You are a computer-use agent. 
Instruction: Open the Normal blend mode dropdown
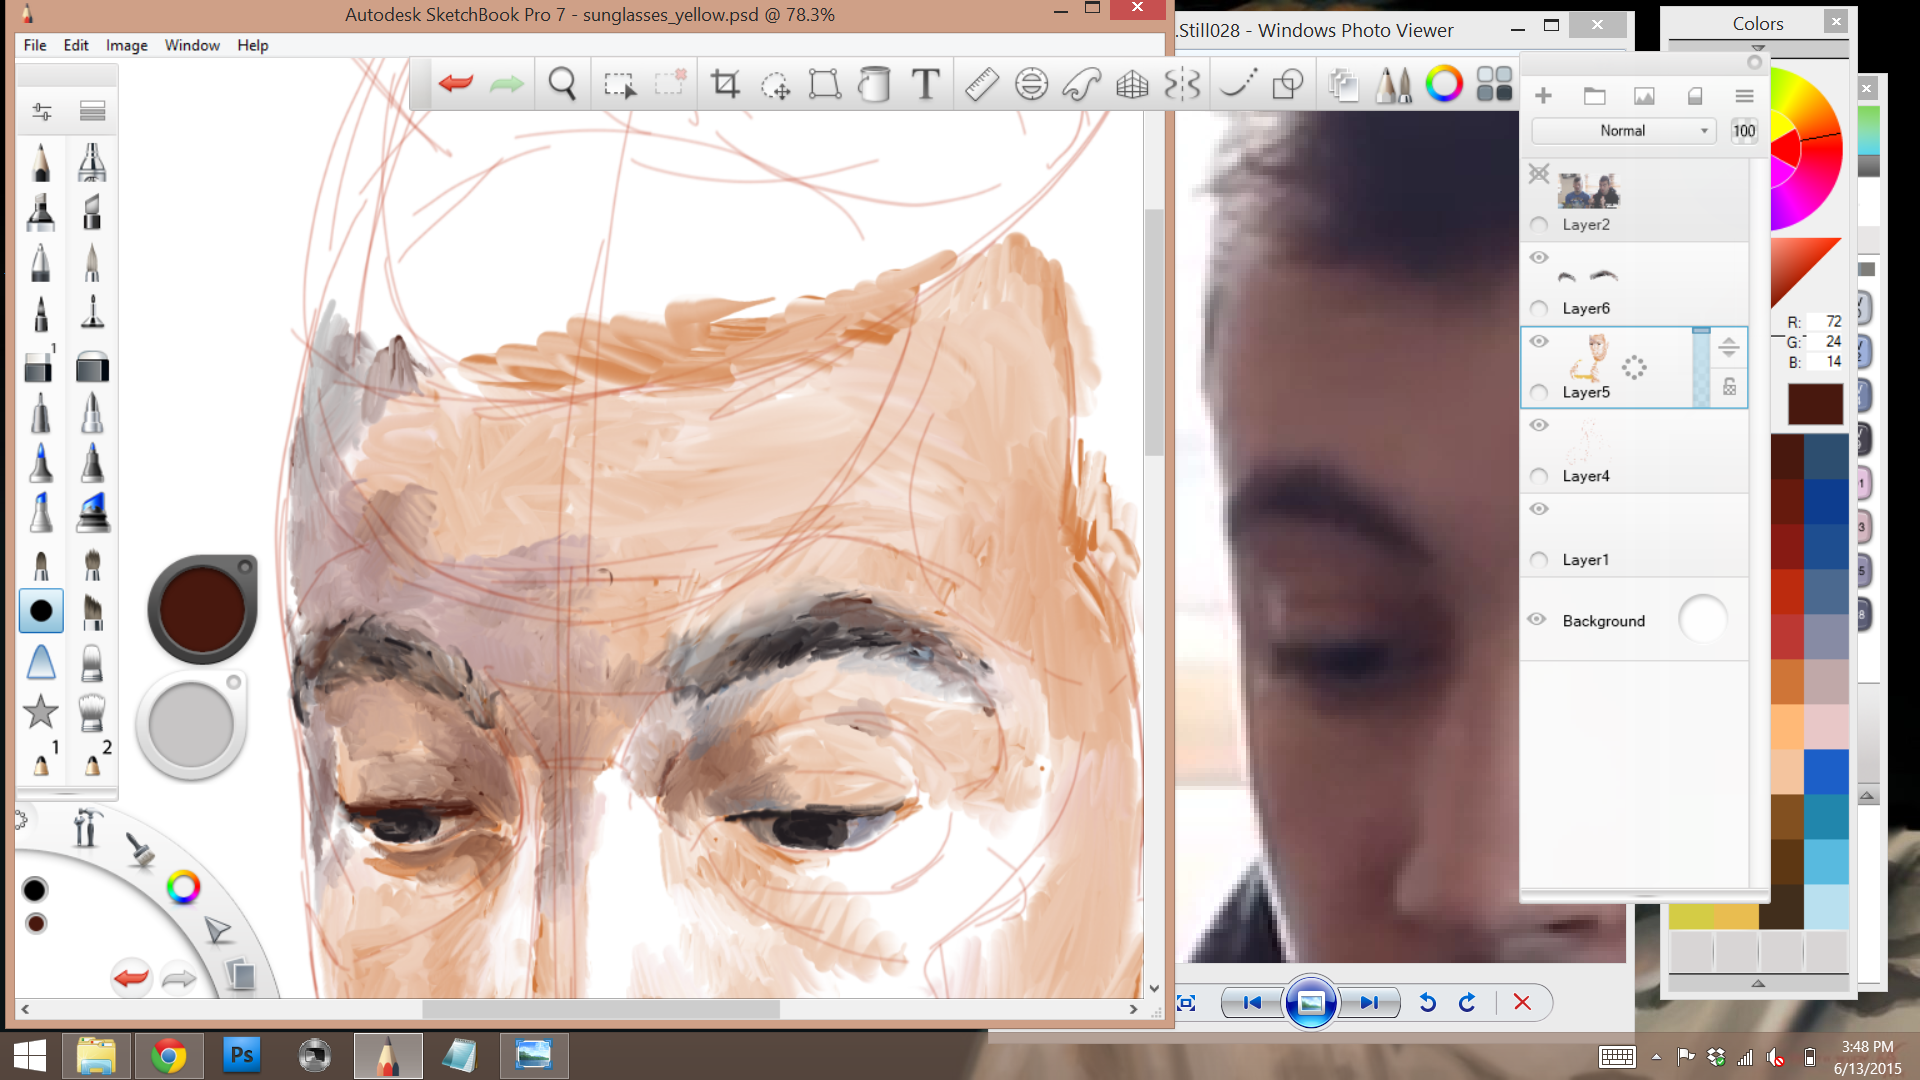tap(1623, 131)
